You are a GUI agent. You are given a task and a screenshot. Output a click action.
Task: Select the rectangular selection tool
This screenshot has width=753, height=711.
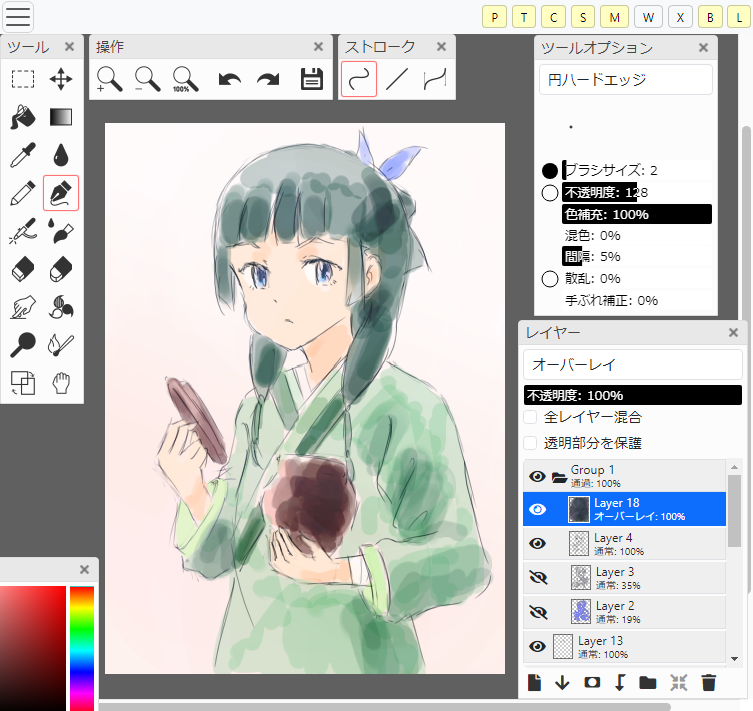[x=23, y=79]
